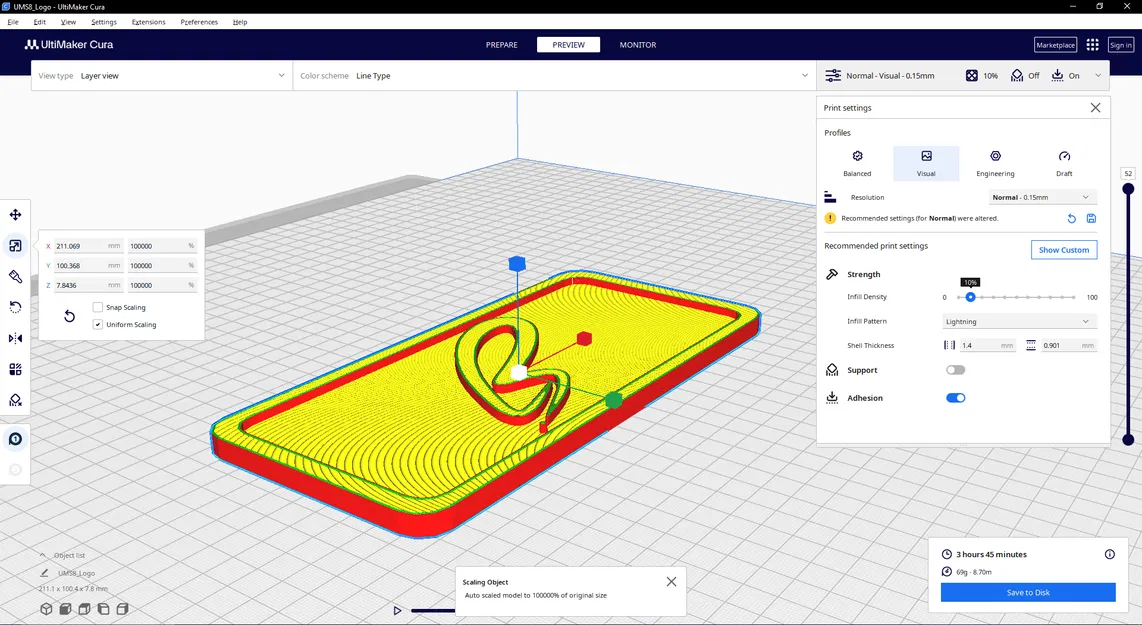Viewport: 1142px width, 625px height.
Task: Close the Print settings panel
Action: click(1095, 108)
